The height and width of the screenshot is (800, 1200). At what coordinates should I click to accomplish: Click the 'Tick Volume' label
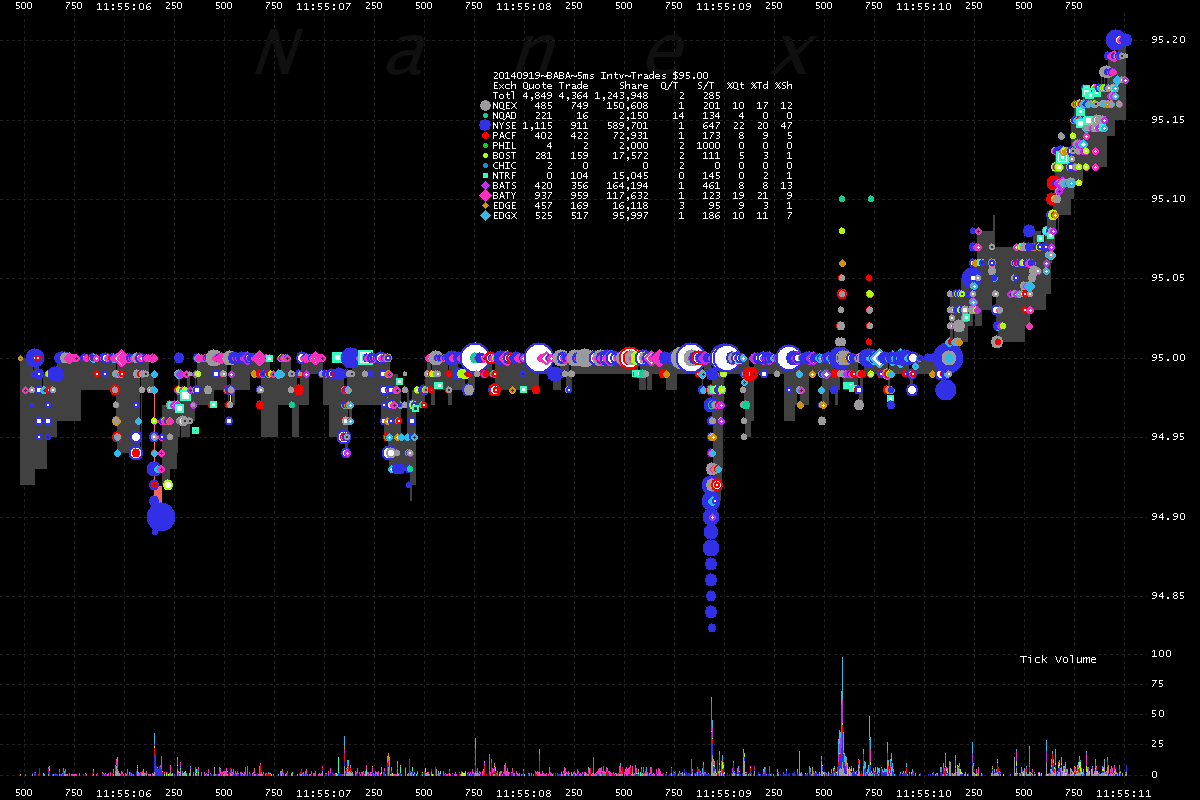pos(1058,659)
